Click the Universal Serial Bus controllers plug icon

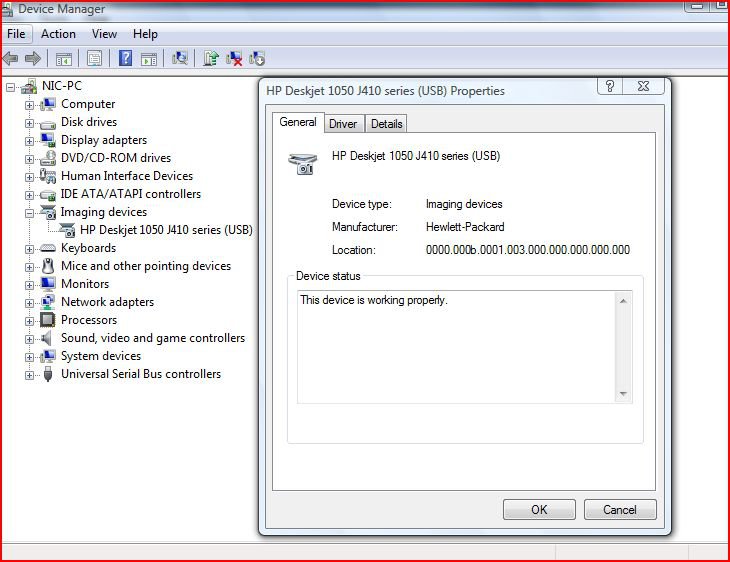(x=47, y=374)
